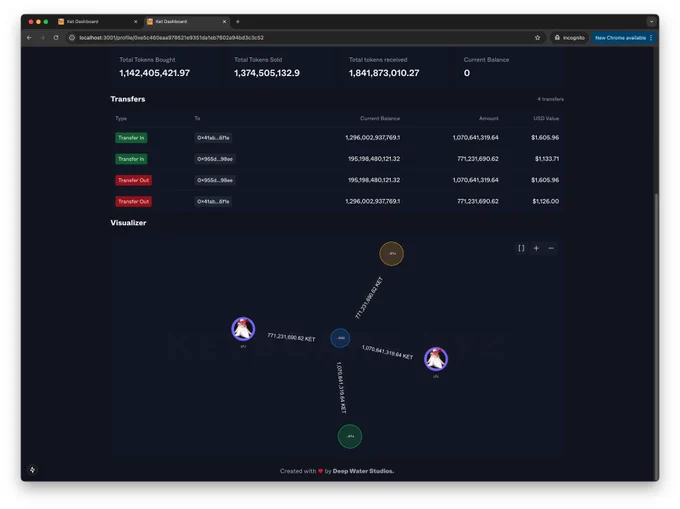
Task: Expand the tab search chevron
Action: (x=651, y=21)
